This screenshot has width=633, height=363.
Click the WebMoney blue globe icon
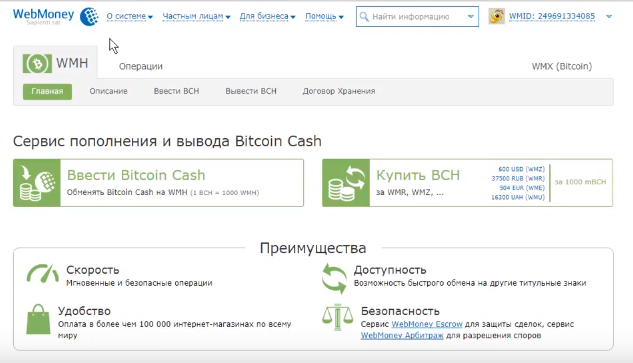point(89,17)
